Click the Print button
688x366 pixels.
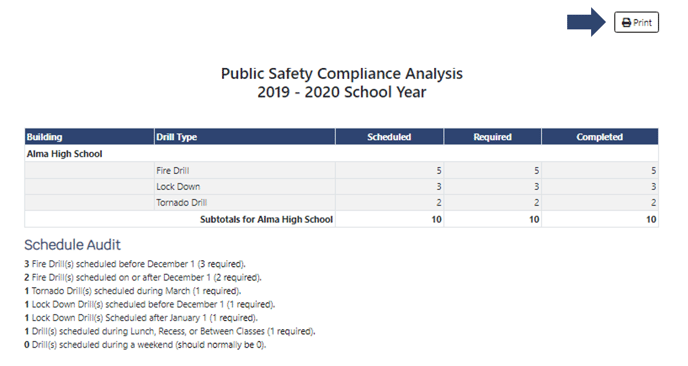[636, 22]
